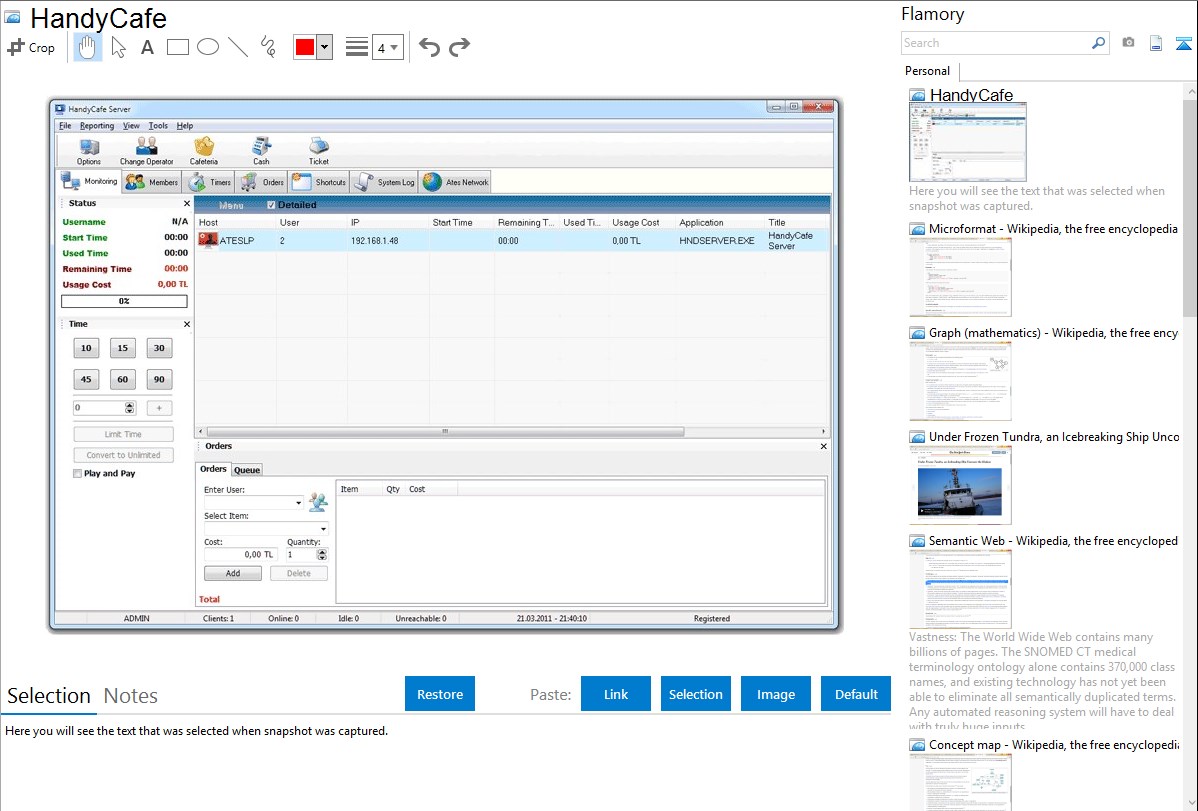Screen dimensions: 1198x811
Task: Undo the last annotation
Action: coord(429,47)
